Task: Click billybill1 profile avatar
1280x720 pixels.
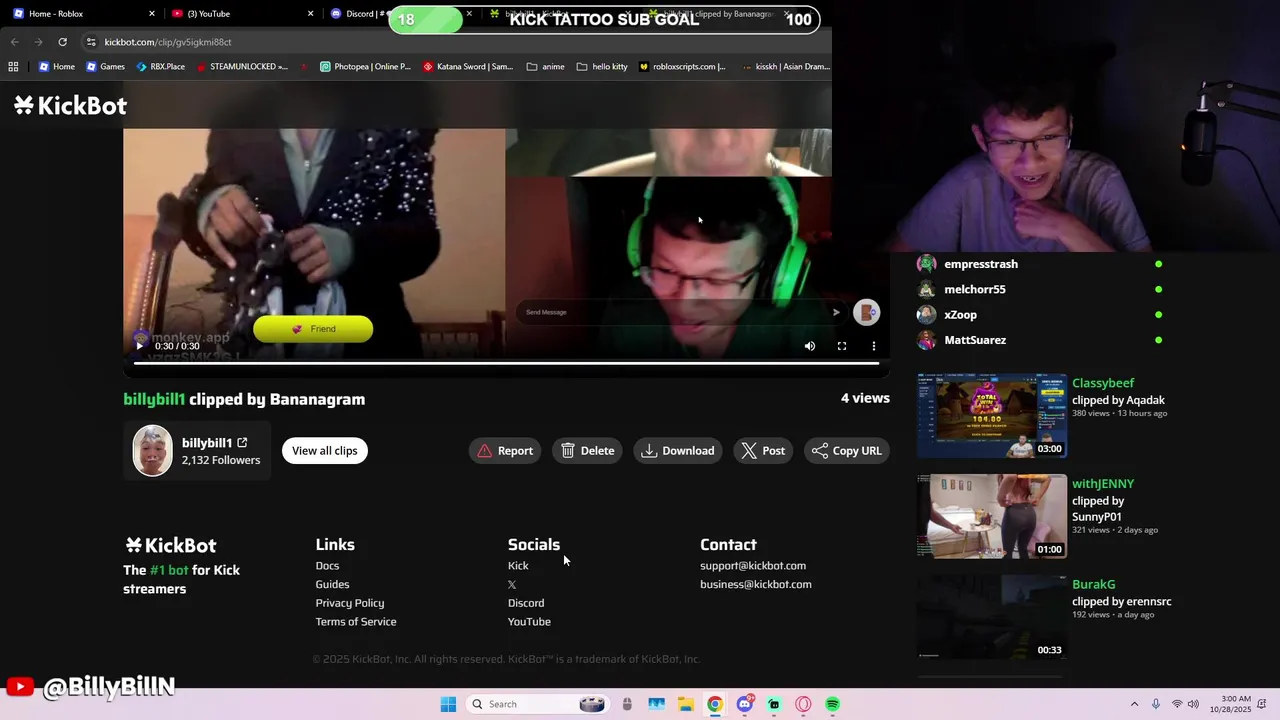Action: coord(153,451)
